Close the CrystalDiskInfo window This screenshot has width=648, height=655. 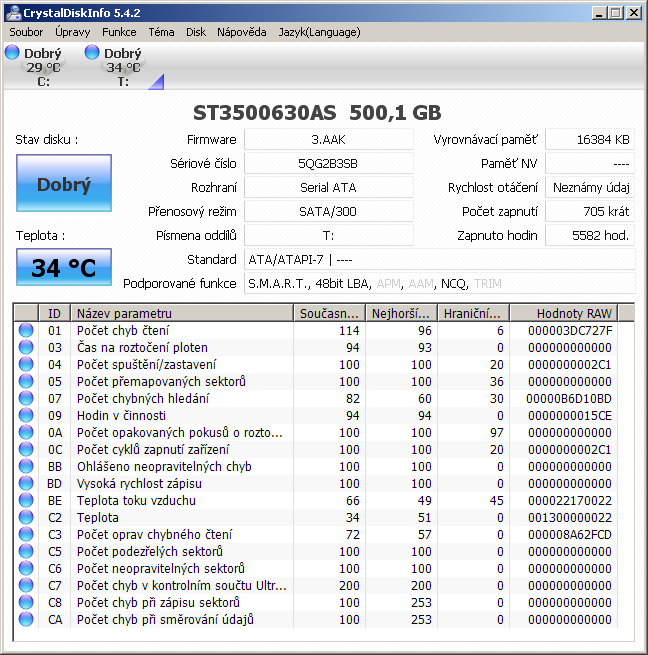pyautogui.click(x=634, y=13)
